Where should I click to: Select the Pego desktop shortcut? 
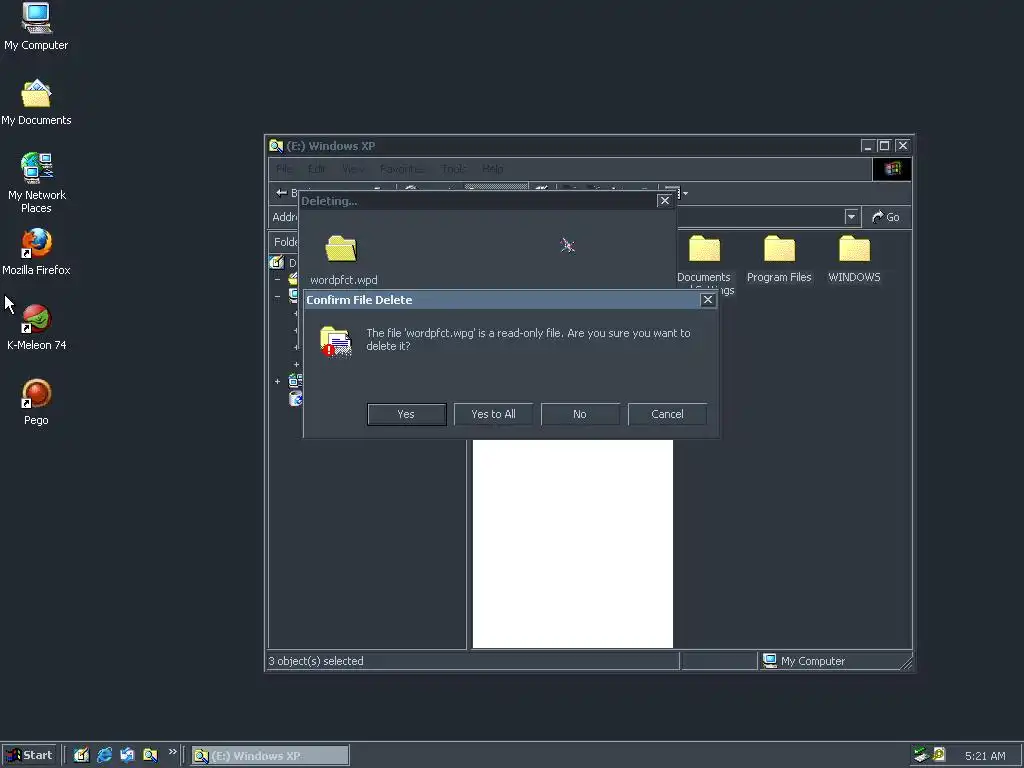pyautogui.click(x=36, y=402)
